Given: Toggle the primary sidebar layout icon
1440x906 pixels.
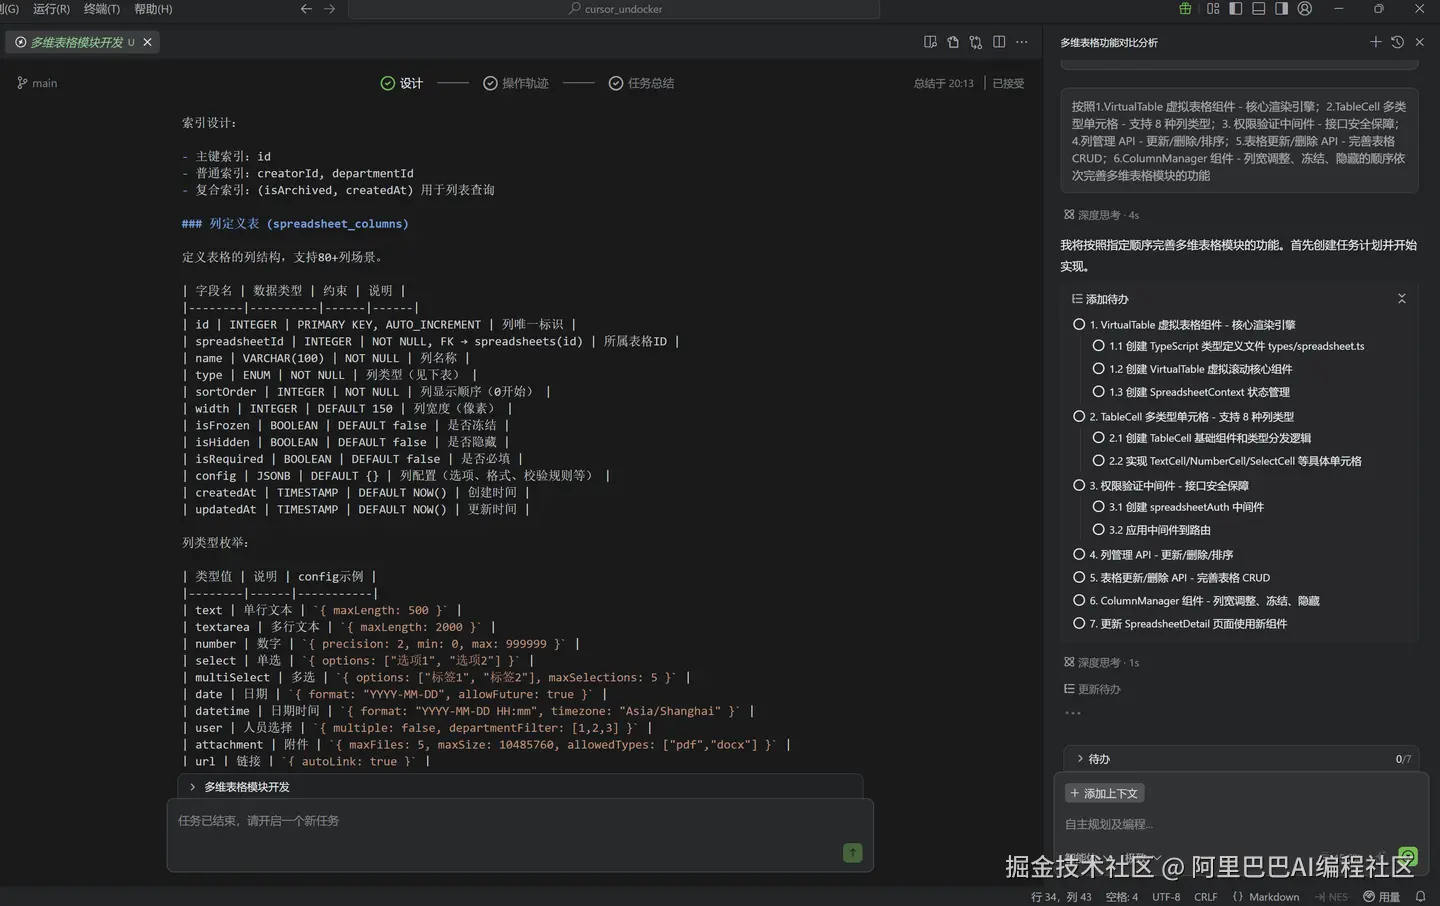Looking at the screenshot, I should coord(1236,9).
